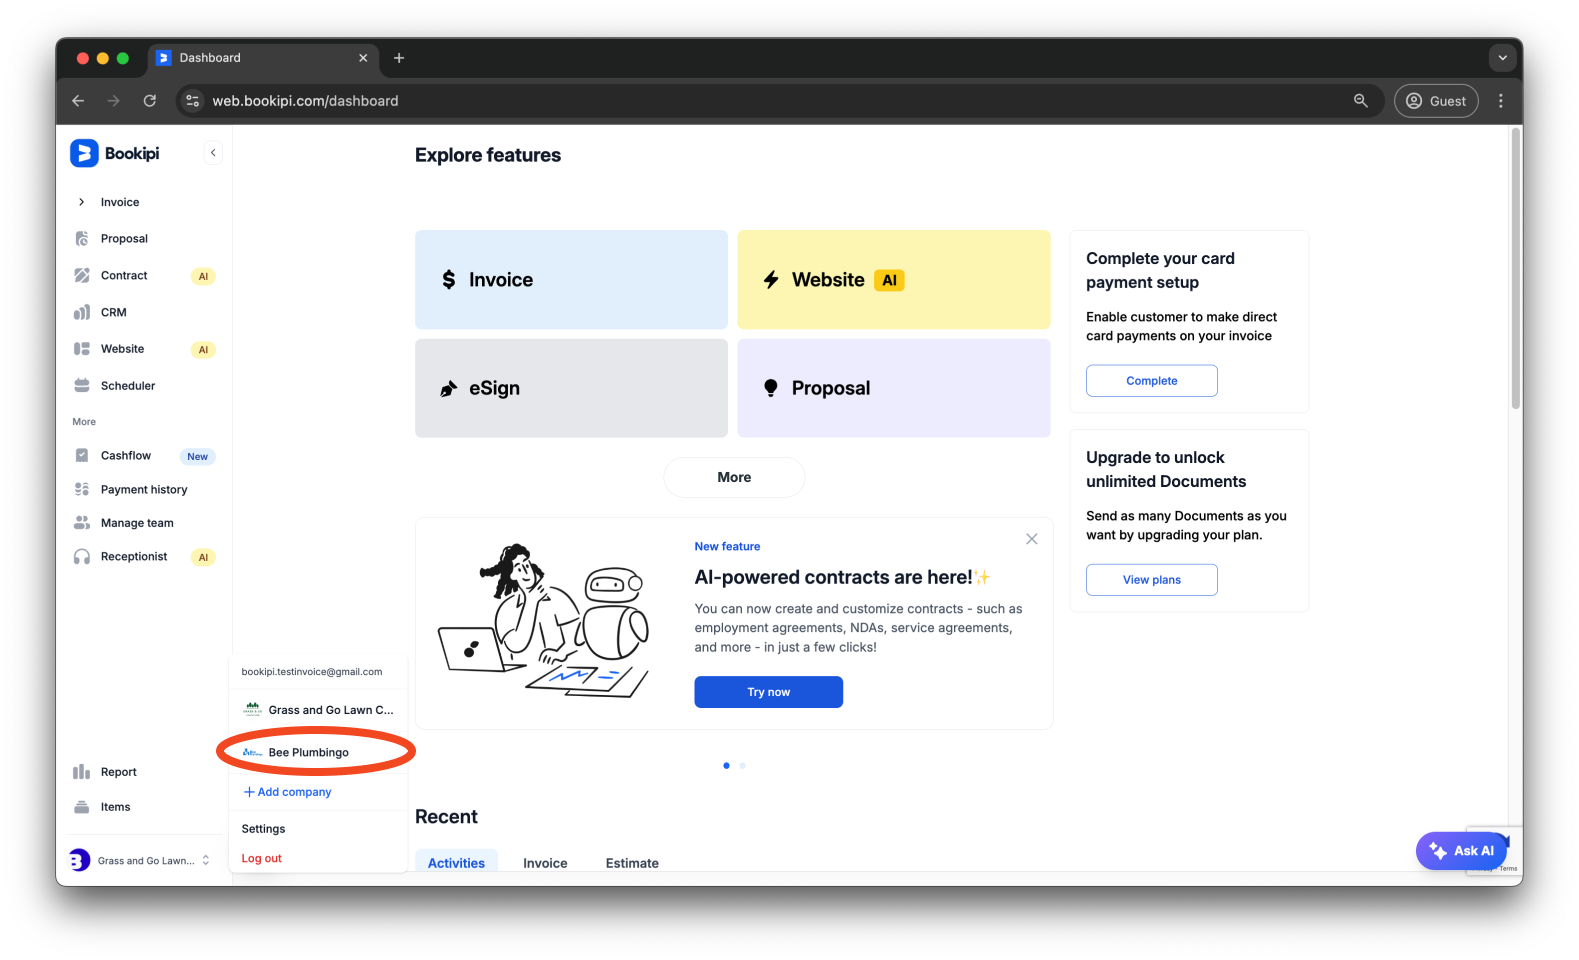Click Try now for AI contracts
The image size is (1579, 960).
point(768,692)
